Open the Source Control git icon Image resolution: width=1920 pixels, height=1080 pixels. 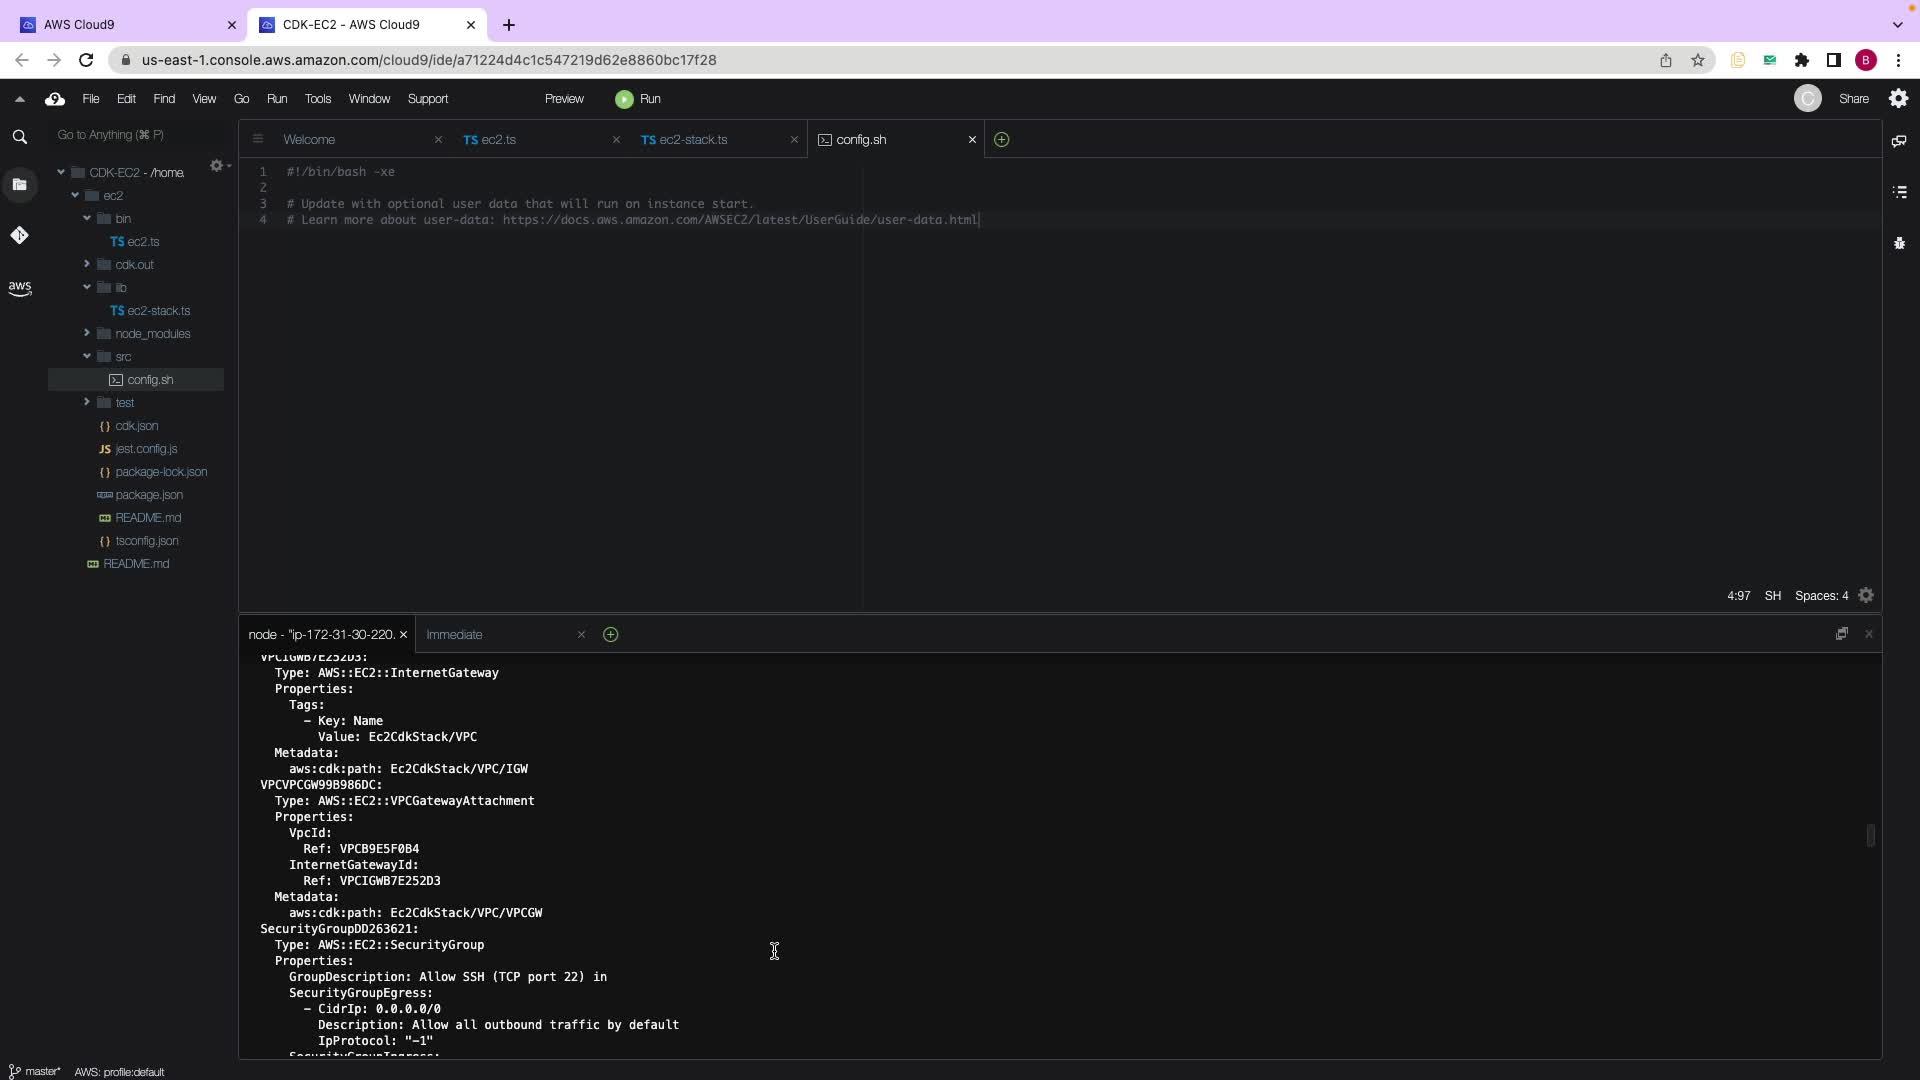tap(19, 235)
